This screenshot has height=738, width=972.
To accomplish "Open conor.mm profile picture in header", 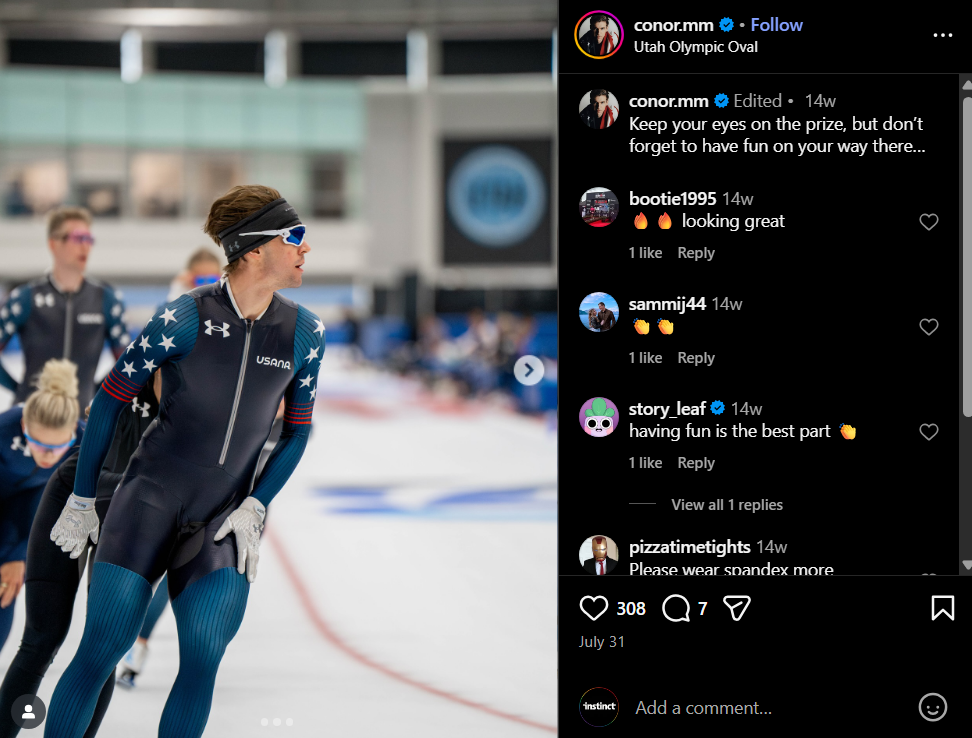I will [x=598, y=35].
